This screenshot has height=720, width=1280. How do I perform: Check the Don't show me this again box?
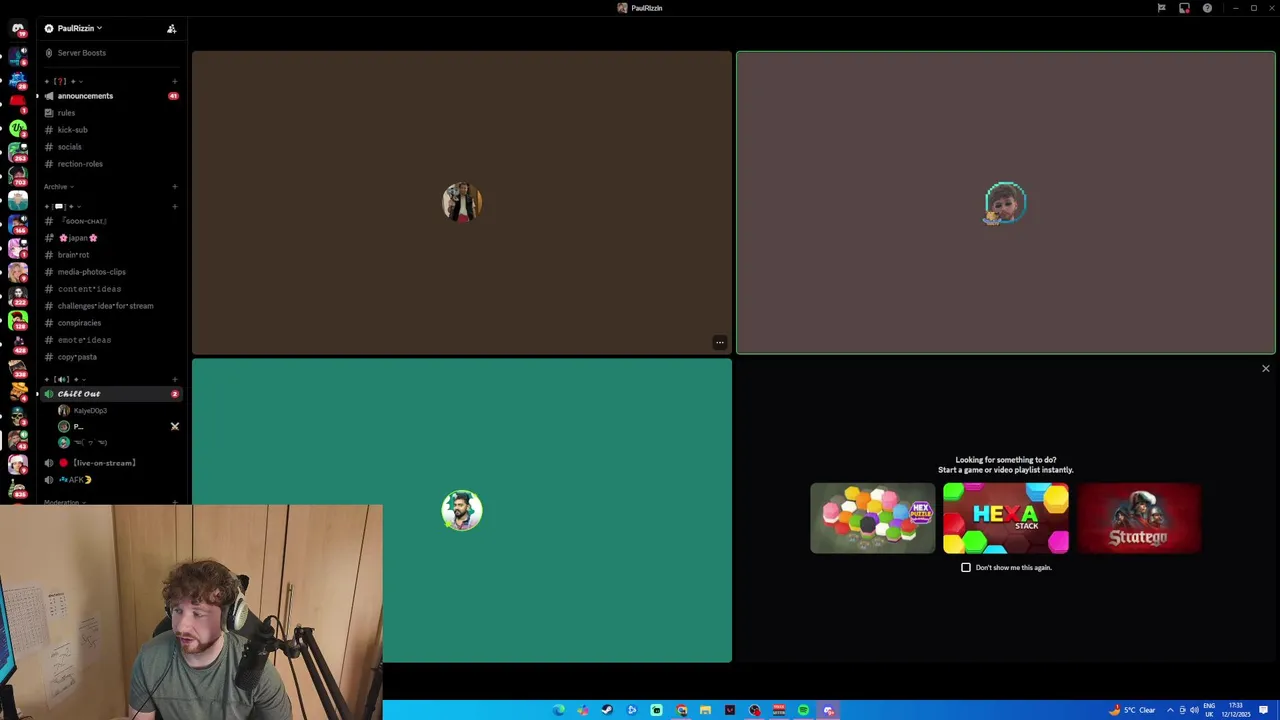point(966,568)
